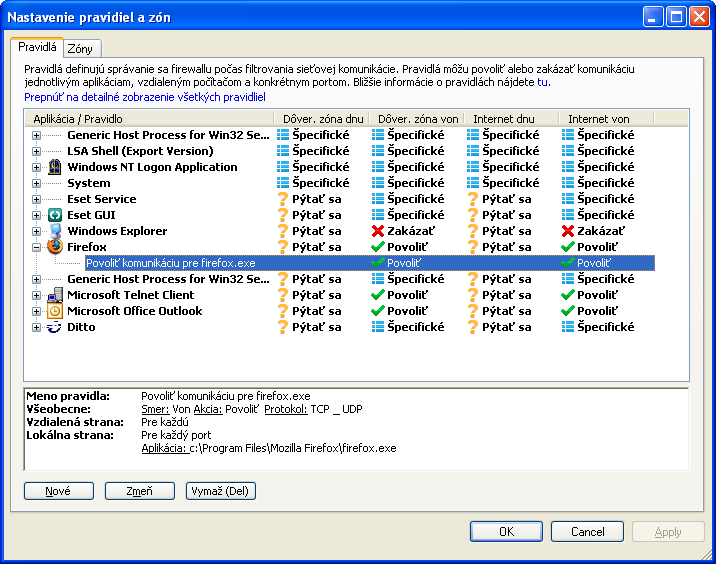Click the green check in the selected rule's Dôver. zóna von column
The width and height of the screenshot is (716, 564).
378,263
